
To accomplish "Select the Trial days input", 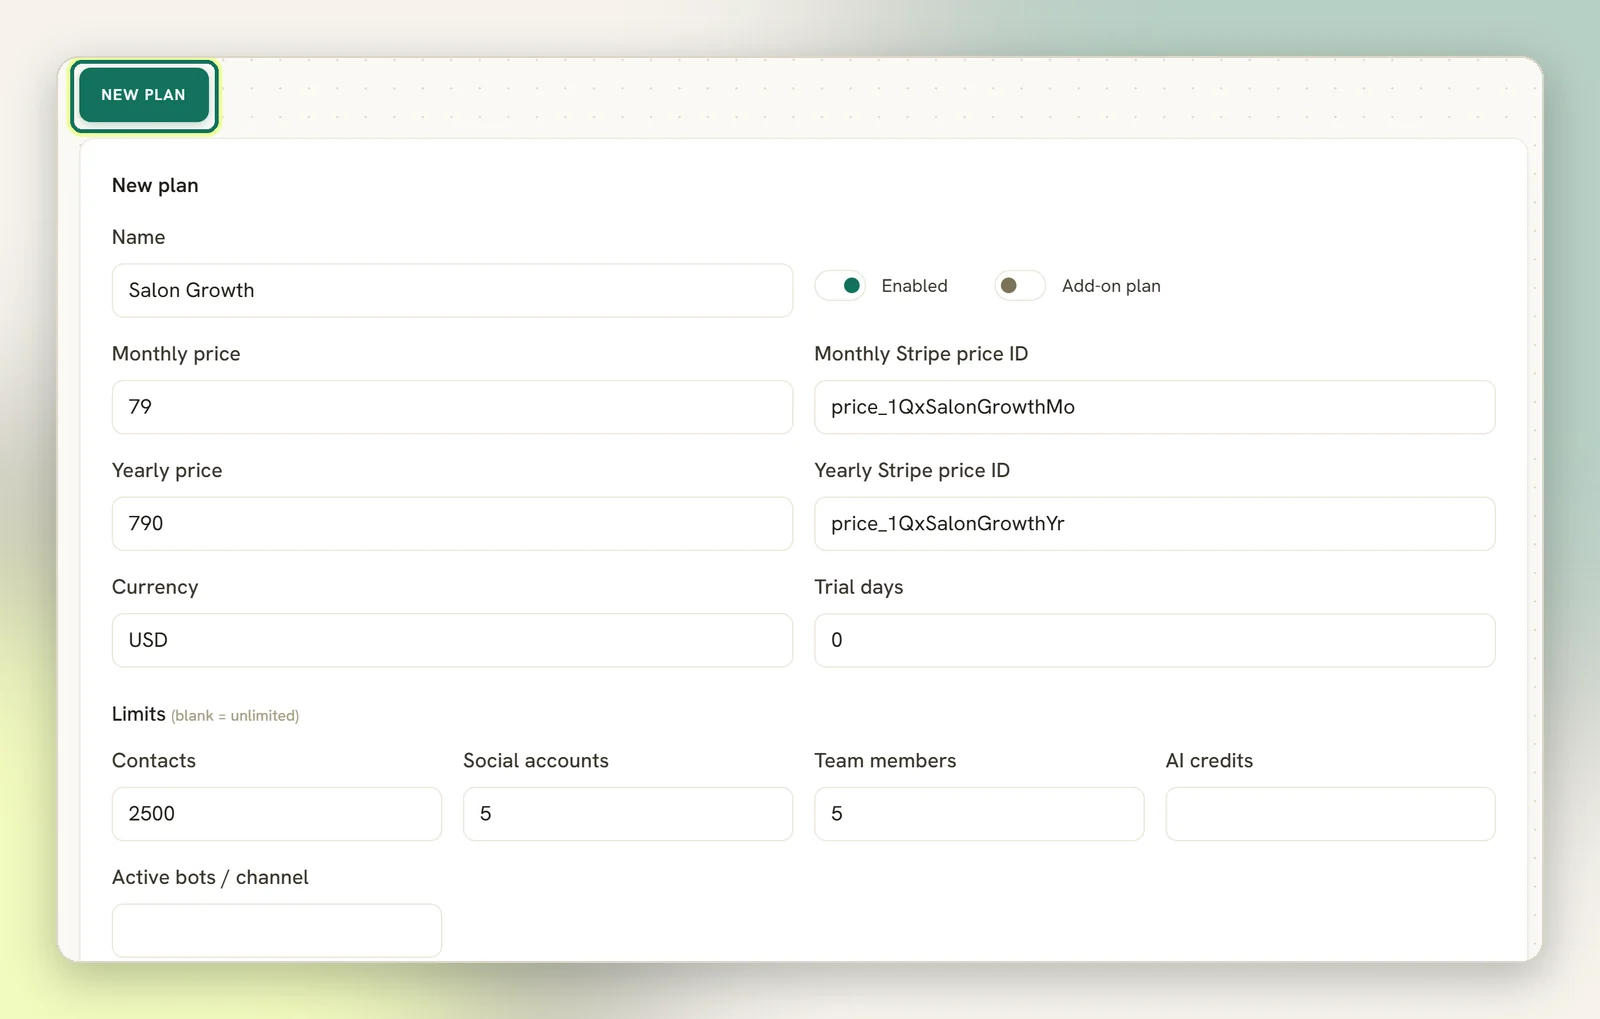I will pyautogui.click(x=1155, y=640).
